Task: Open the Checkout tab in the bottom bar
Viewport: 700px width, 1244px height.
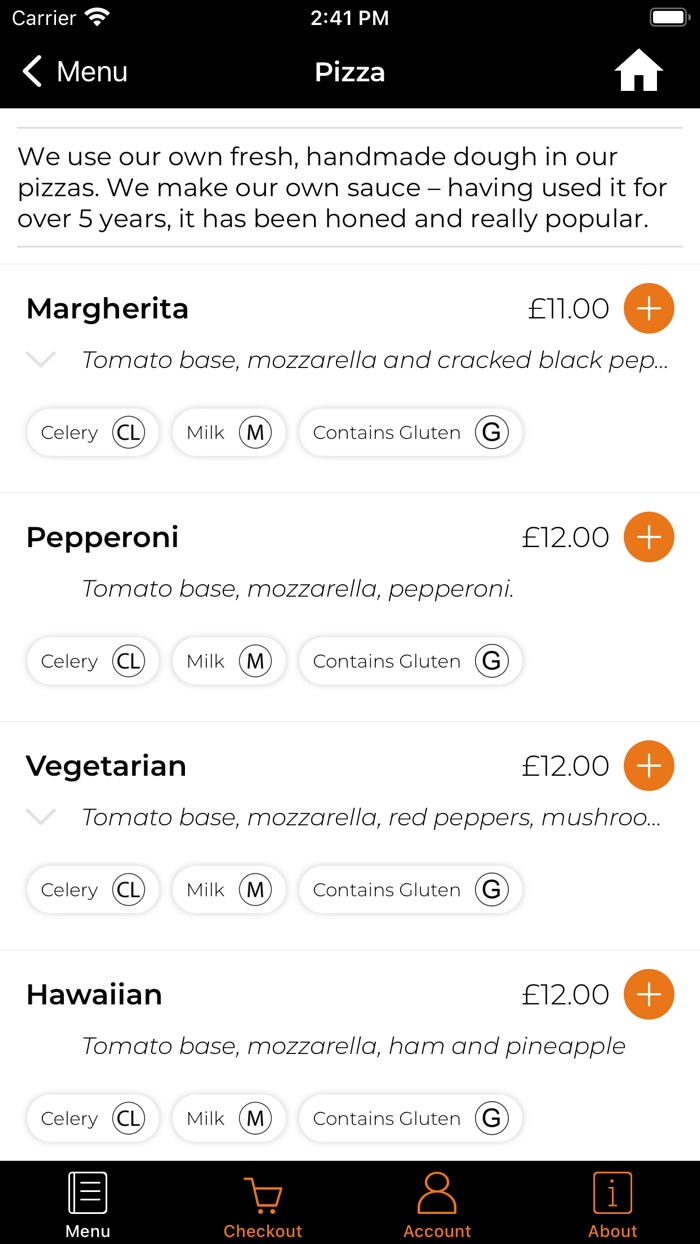Action: click(262, 1202)
